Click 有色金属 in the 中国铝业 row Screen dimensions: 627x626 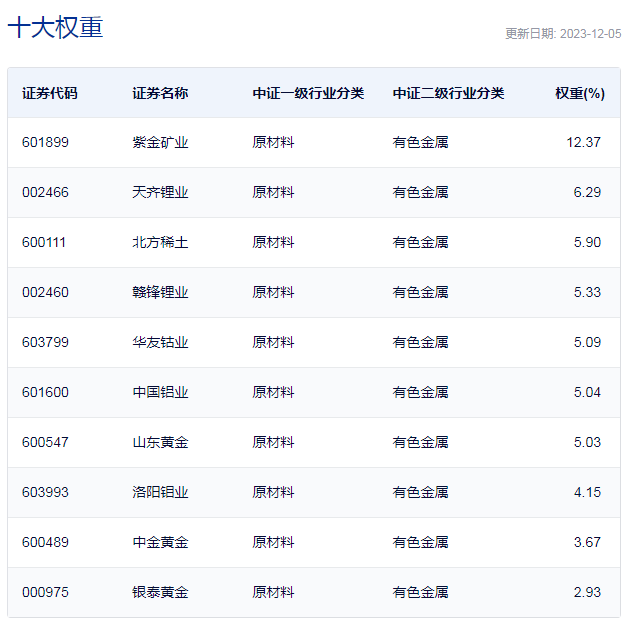(420, 392)
